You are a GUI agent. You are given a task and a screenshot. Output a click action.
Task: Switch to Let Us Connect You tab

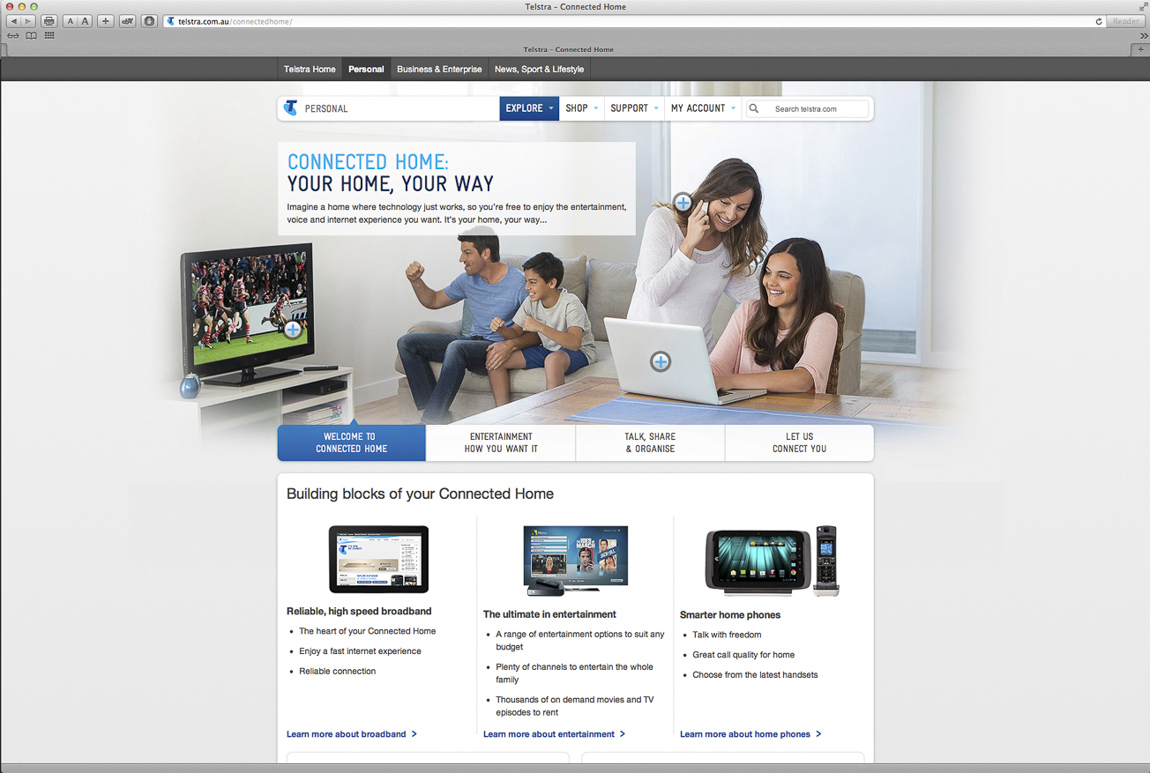click(x=799, y=442)
